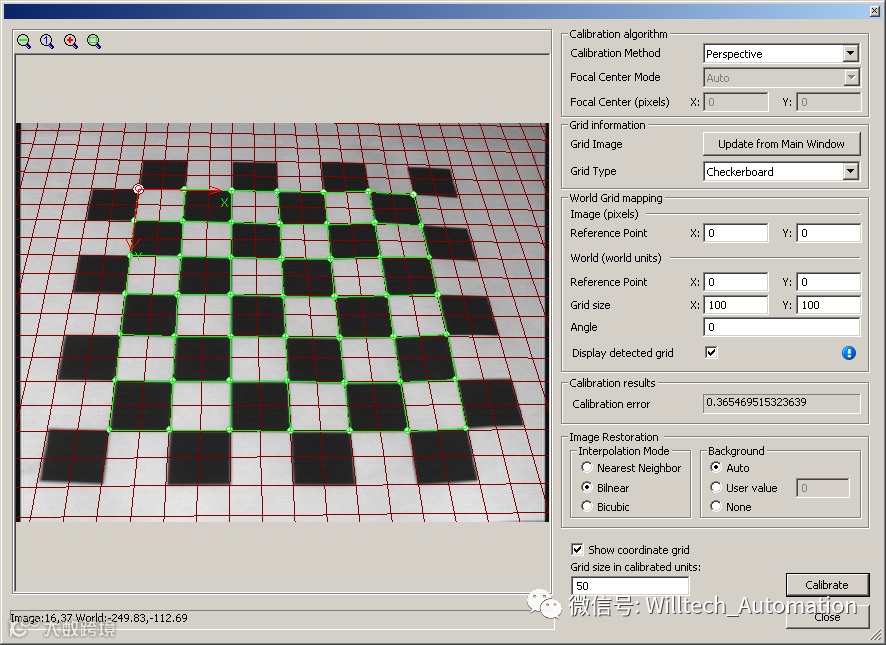Click the World Reference Point Y field
This screenshot has height=645, width=886.
[828, 282]
